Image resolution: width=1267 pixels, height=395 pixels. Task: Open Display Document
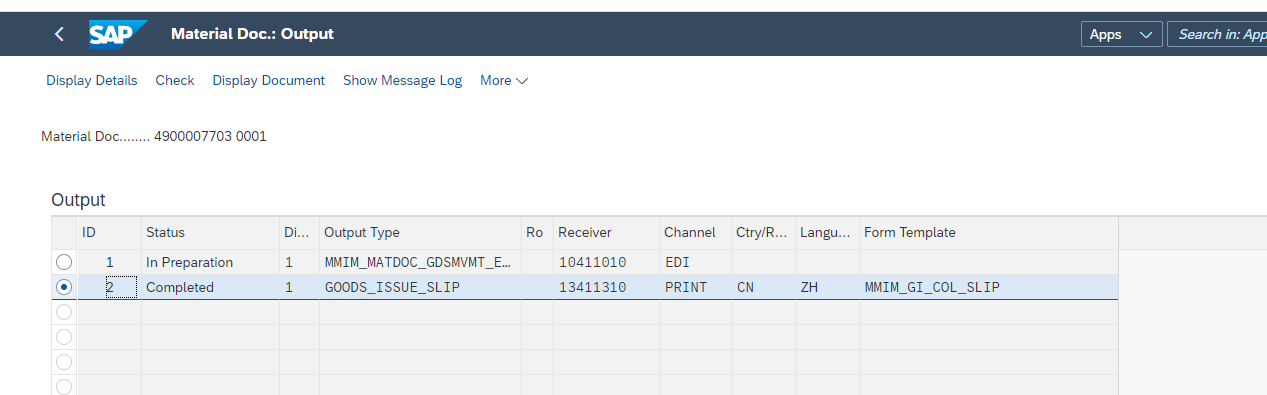click(x=269, y=80)
